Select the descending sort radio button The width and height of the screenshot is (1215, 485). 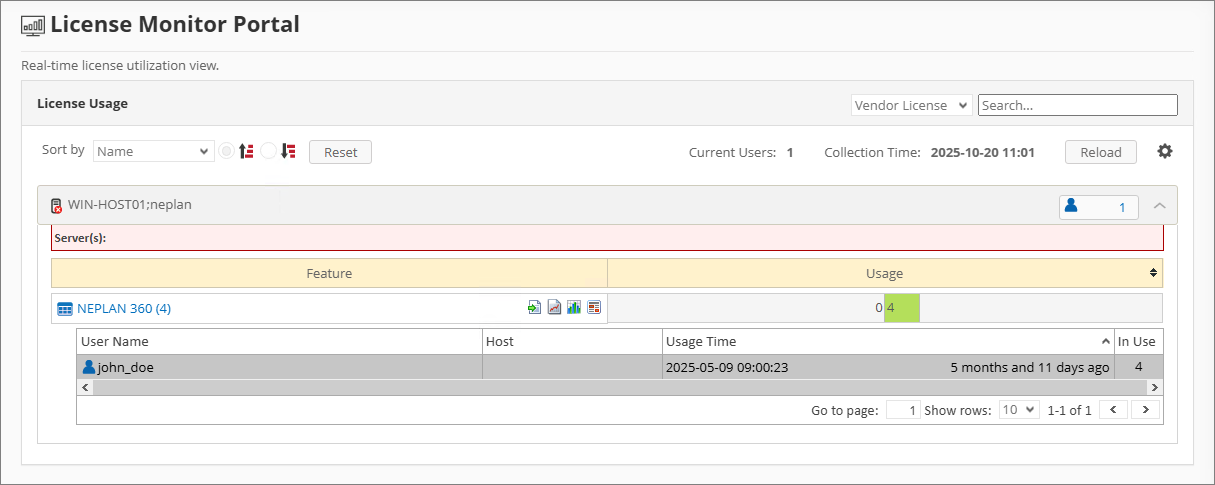(x=268, y=152)
